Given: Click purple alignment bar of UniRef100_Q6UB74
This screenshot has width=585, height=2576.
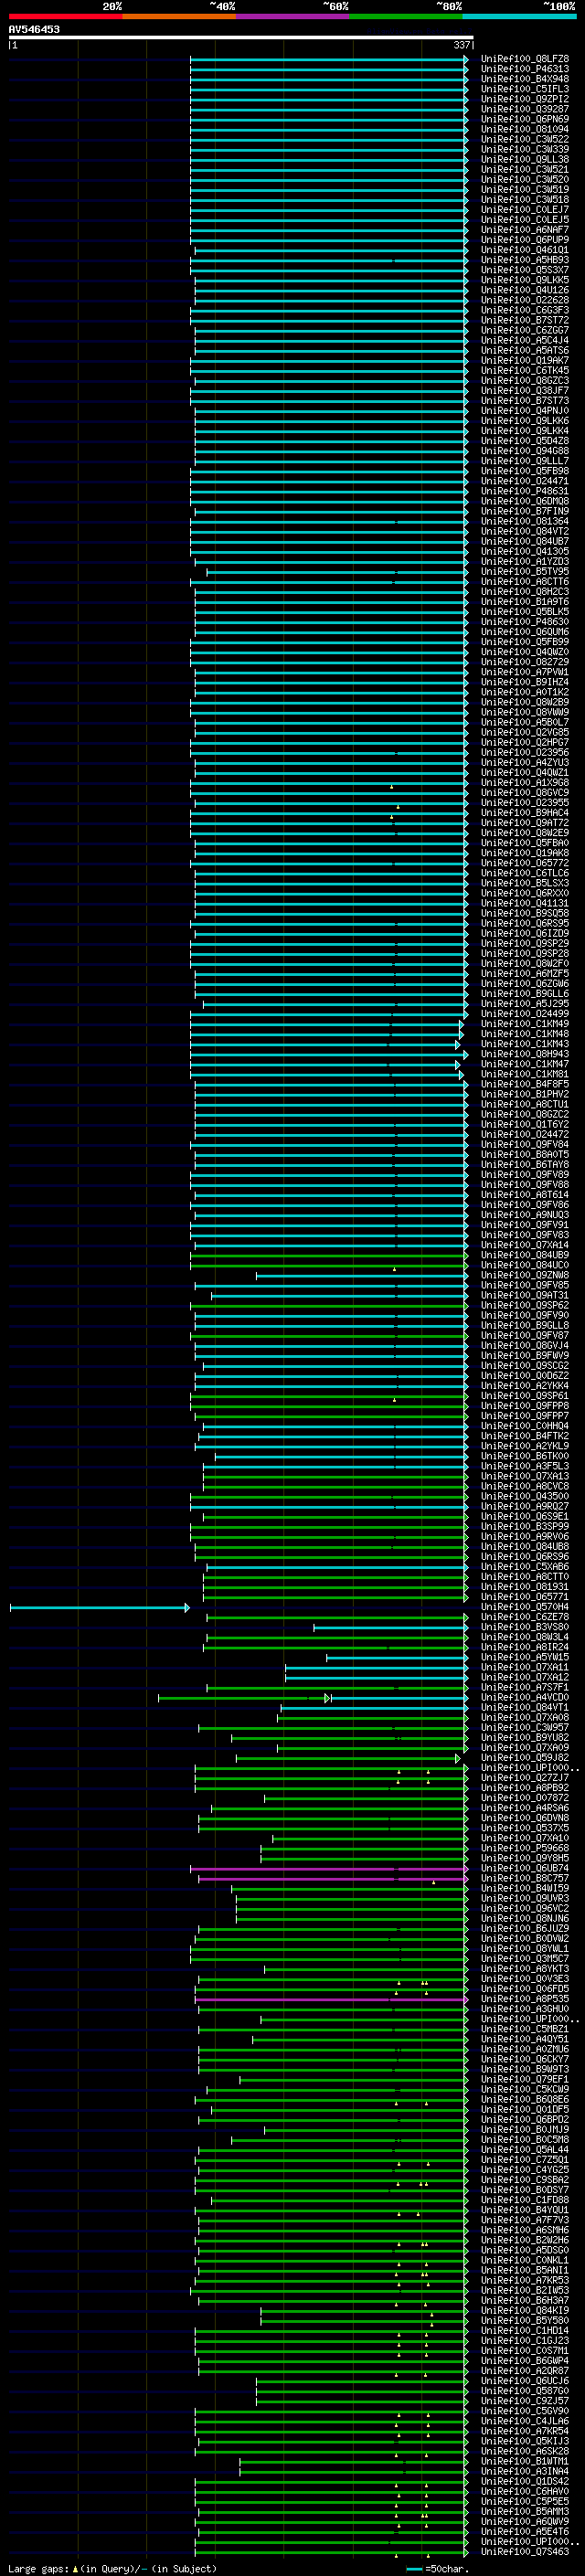Looking at the screenshot, I should [329, 1869].
